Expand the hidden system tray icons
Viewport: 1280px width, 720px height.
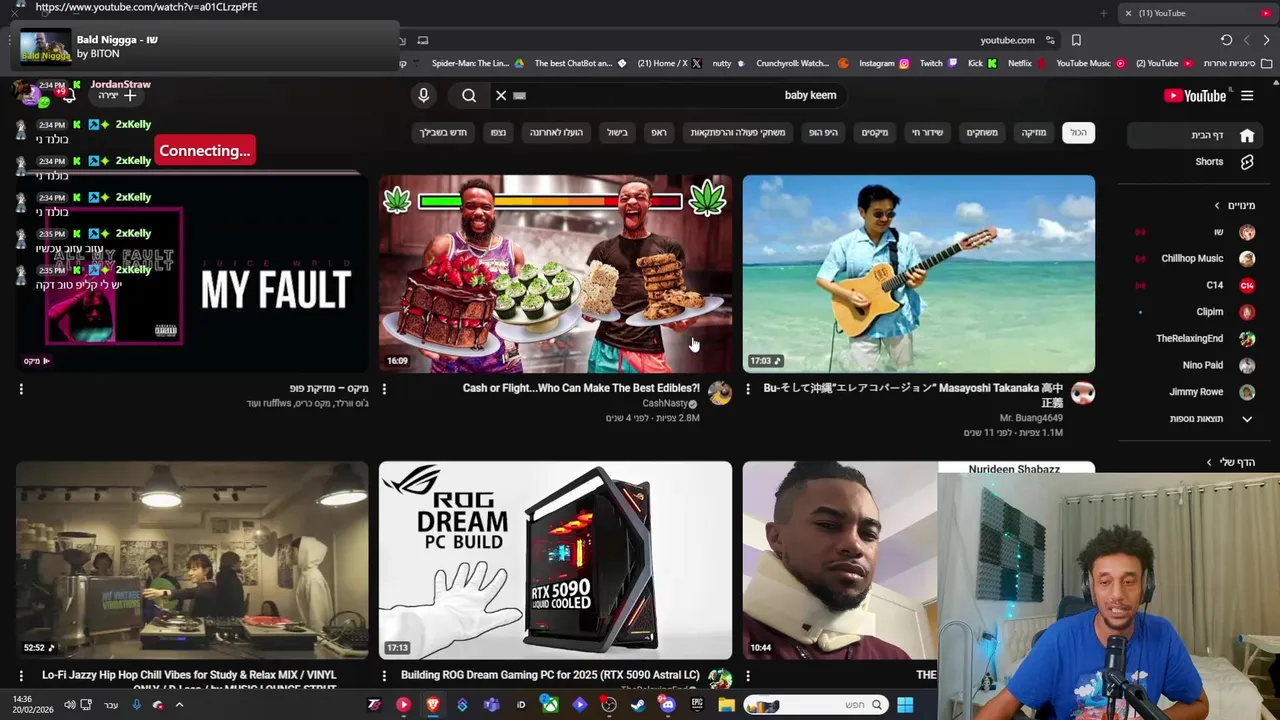pos(179,705)
